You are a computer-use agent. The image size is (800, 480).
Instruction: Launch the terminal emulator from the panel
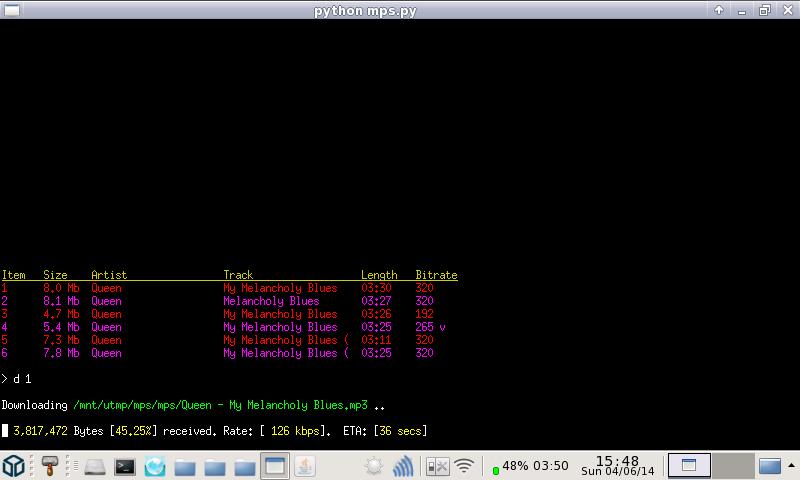pos(124,466)
